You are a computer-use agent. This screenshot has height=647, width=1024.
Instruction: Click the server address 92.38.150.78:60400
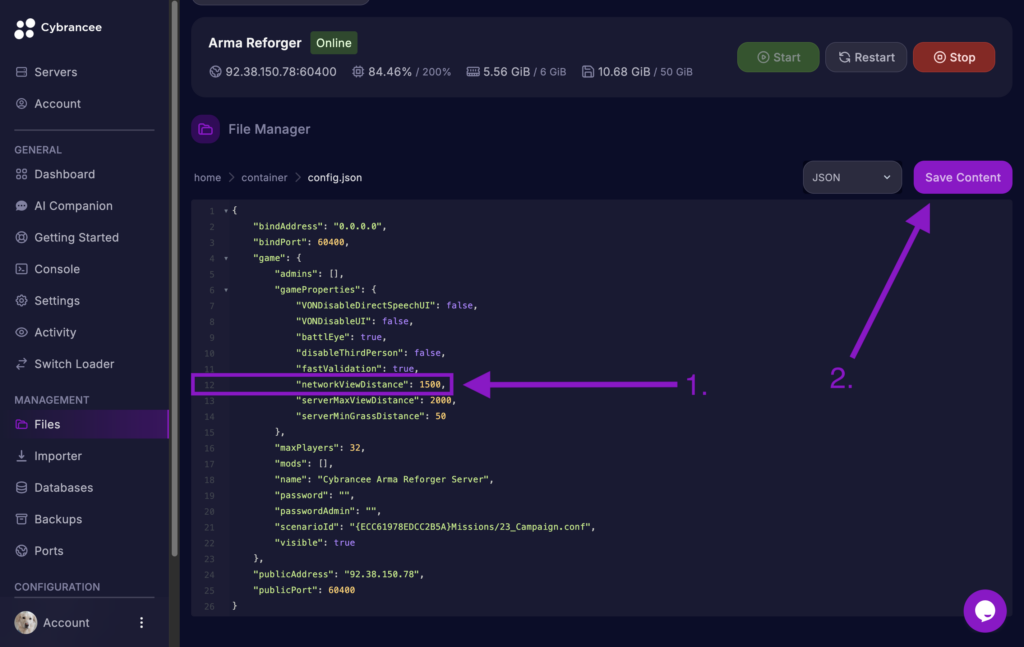click(x=281, y=72)
